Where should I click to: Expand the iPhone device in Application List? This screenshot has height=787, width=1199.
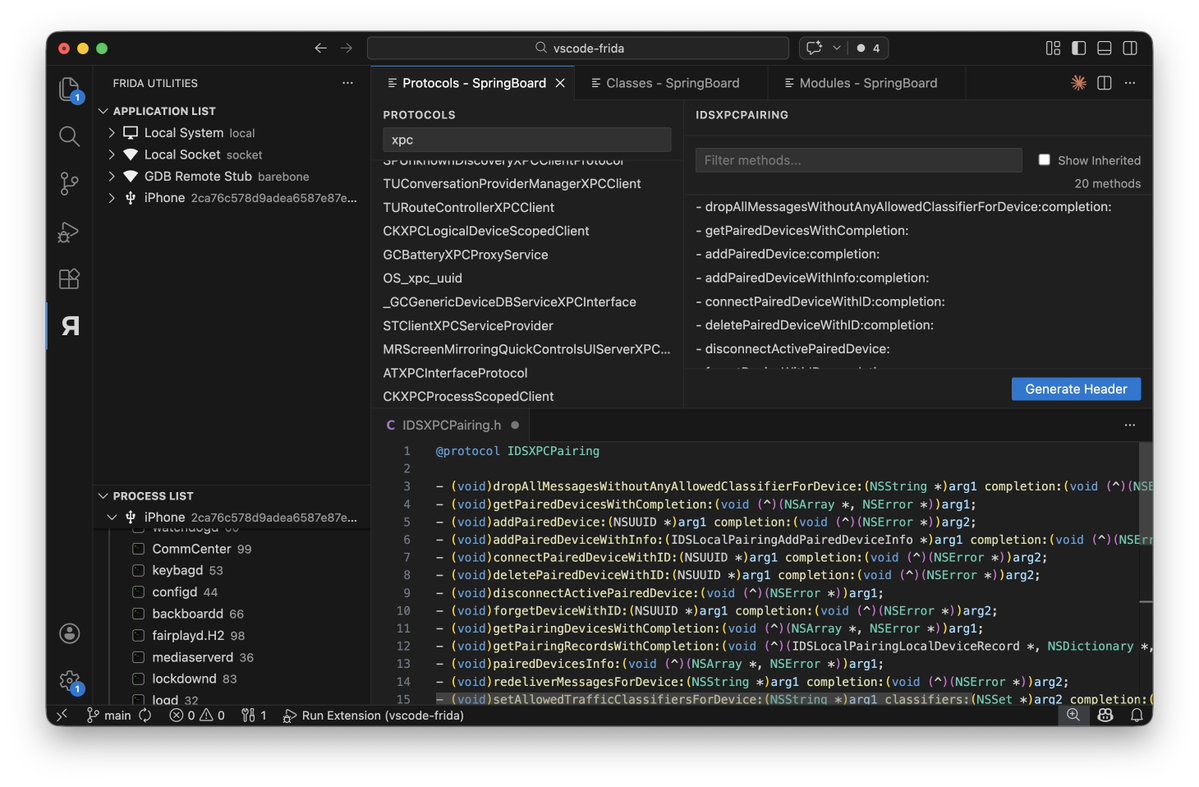(112, 197)
